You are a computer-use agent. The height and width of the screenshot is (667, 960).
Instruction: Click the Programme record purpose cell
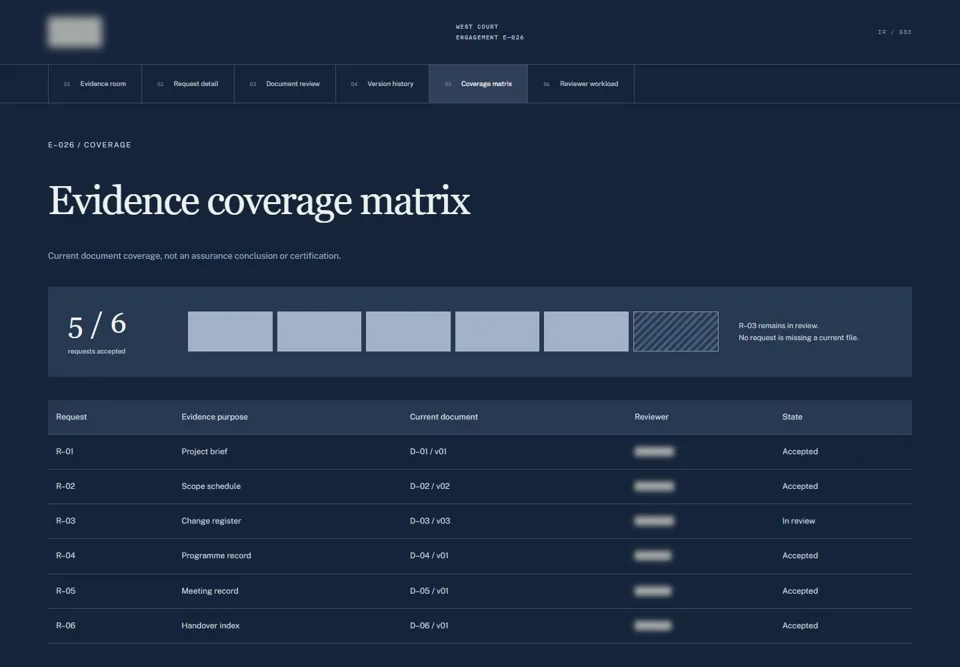(x=216, y=556)
